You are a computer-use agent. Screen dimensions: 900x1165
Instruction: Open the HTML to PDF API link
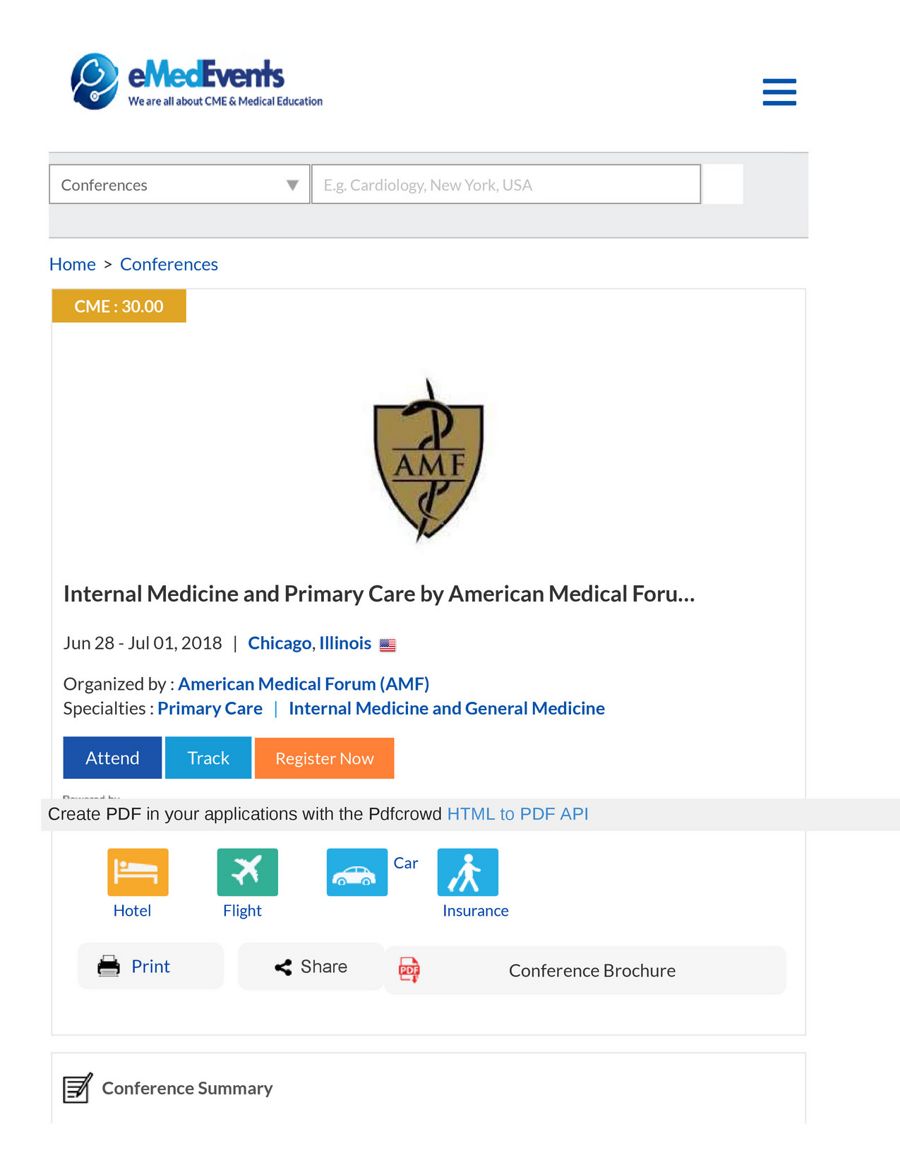pos(517,813)
